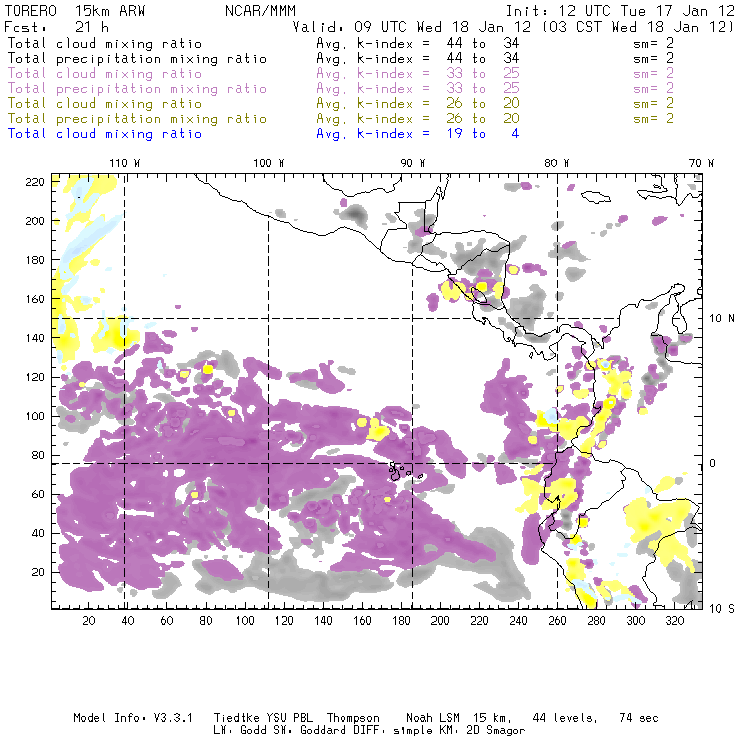740x740 pixels.
Task: Select the 'Valid: 09 UTC Wed 18 Jan 12' text
Action: coord(412,27)
